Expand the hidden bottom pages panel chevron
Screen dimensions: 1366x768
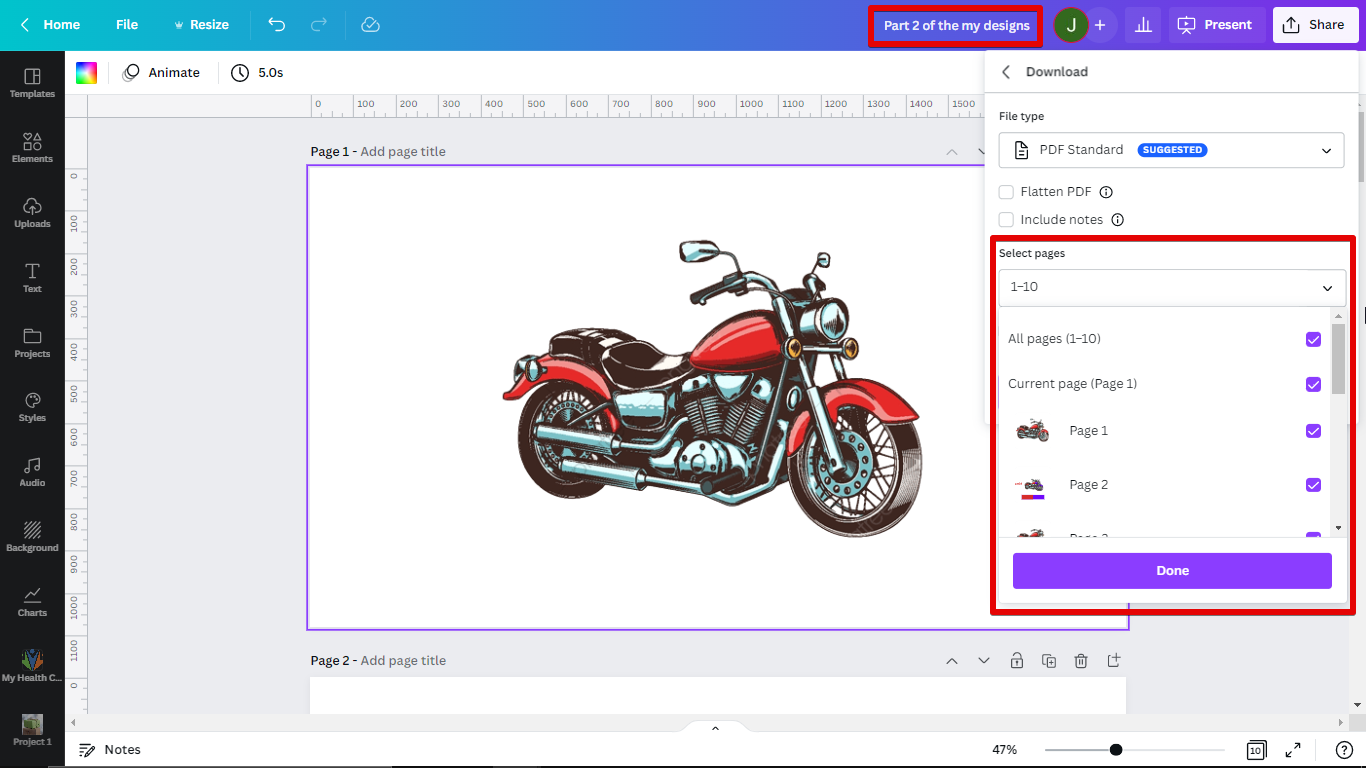[715, 728]
